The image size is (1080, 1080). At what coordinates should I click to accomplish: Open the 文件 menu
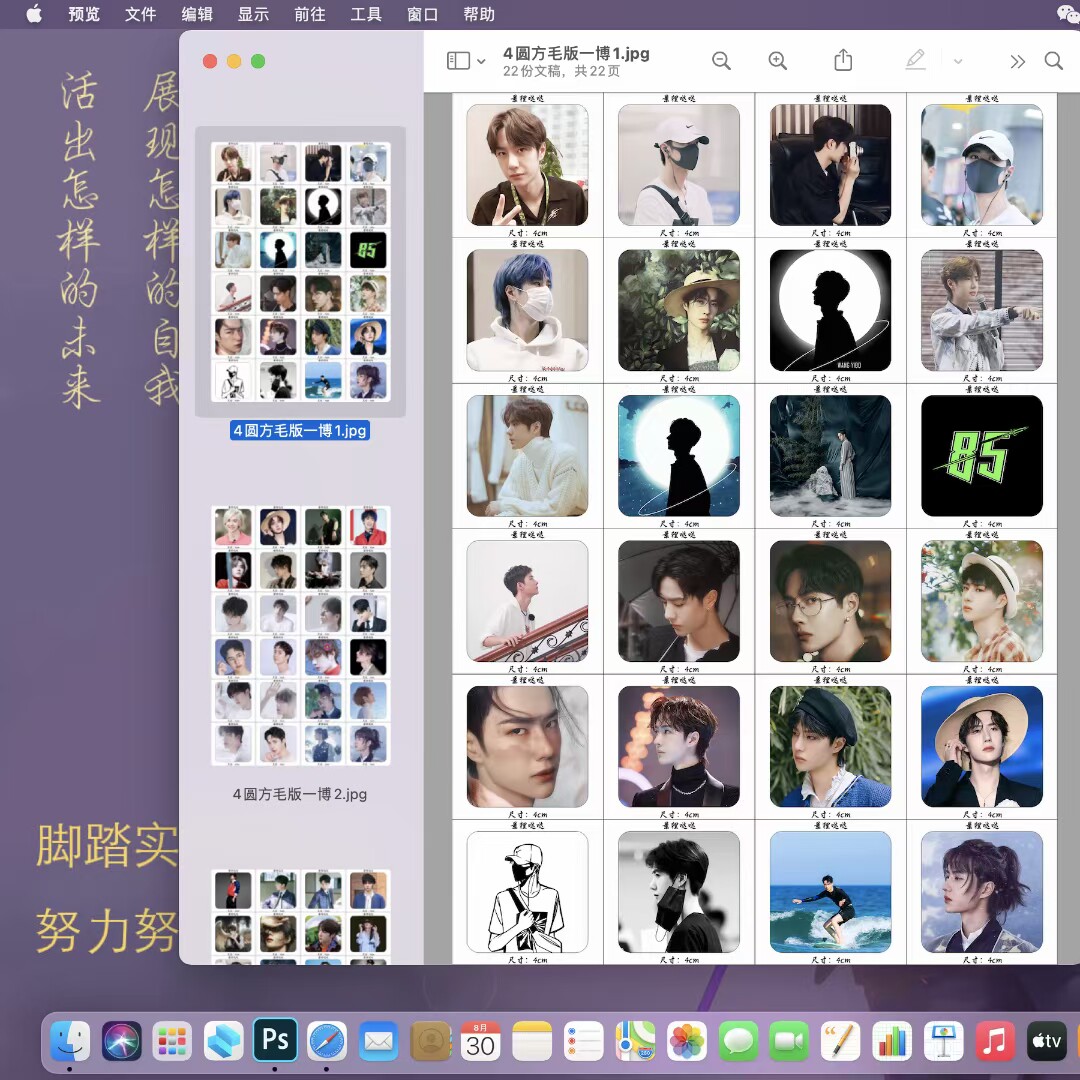[141, 14]
